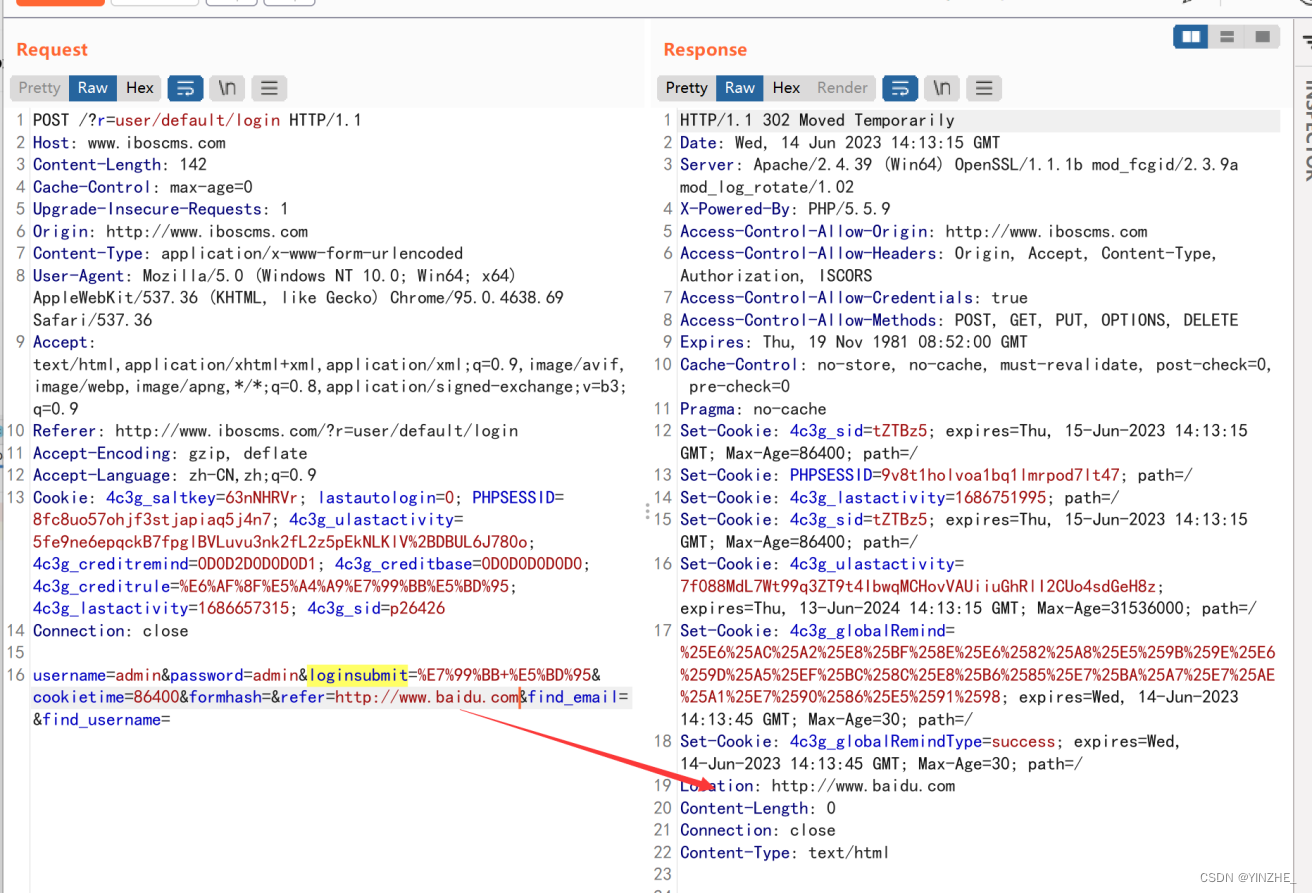The width and height of the screenshot is (1312, 893).
Task: Select the combined tabbed layout icon
Action: tap(1262, 37)
